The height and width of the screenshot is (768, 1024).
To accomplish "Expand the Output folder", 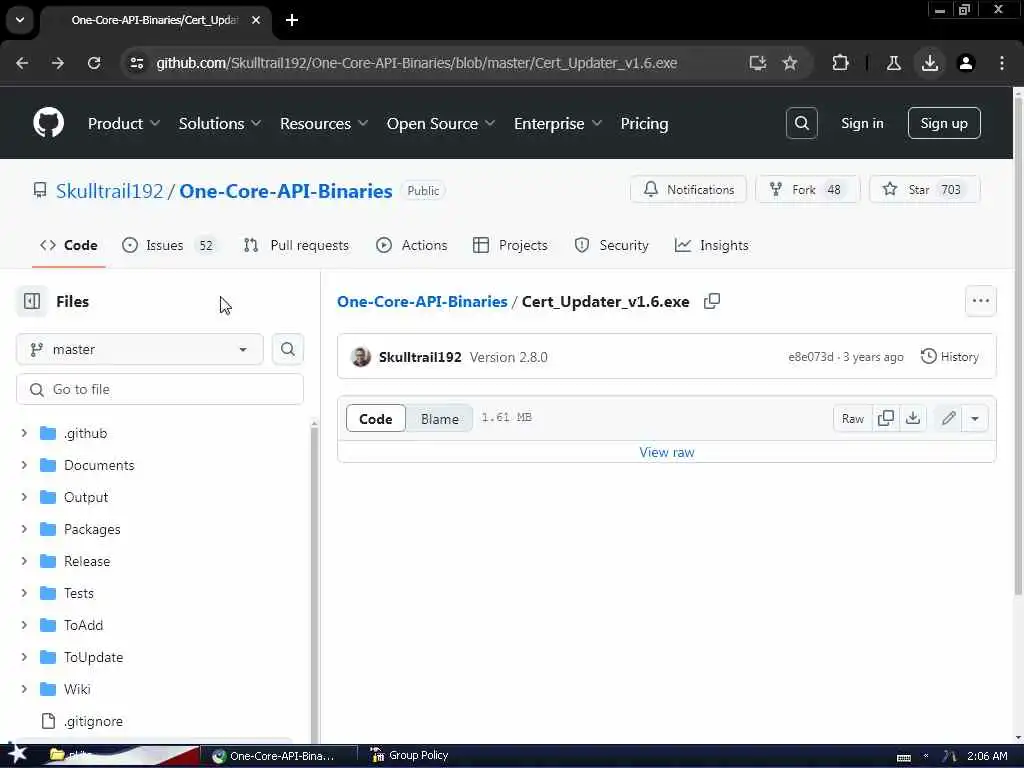I will pos(24,497).
